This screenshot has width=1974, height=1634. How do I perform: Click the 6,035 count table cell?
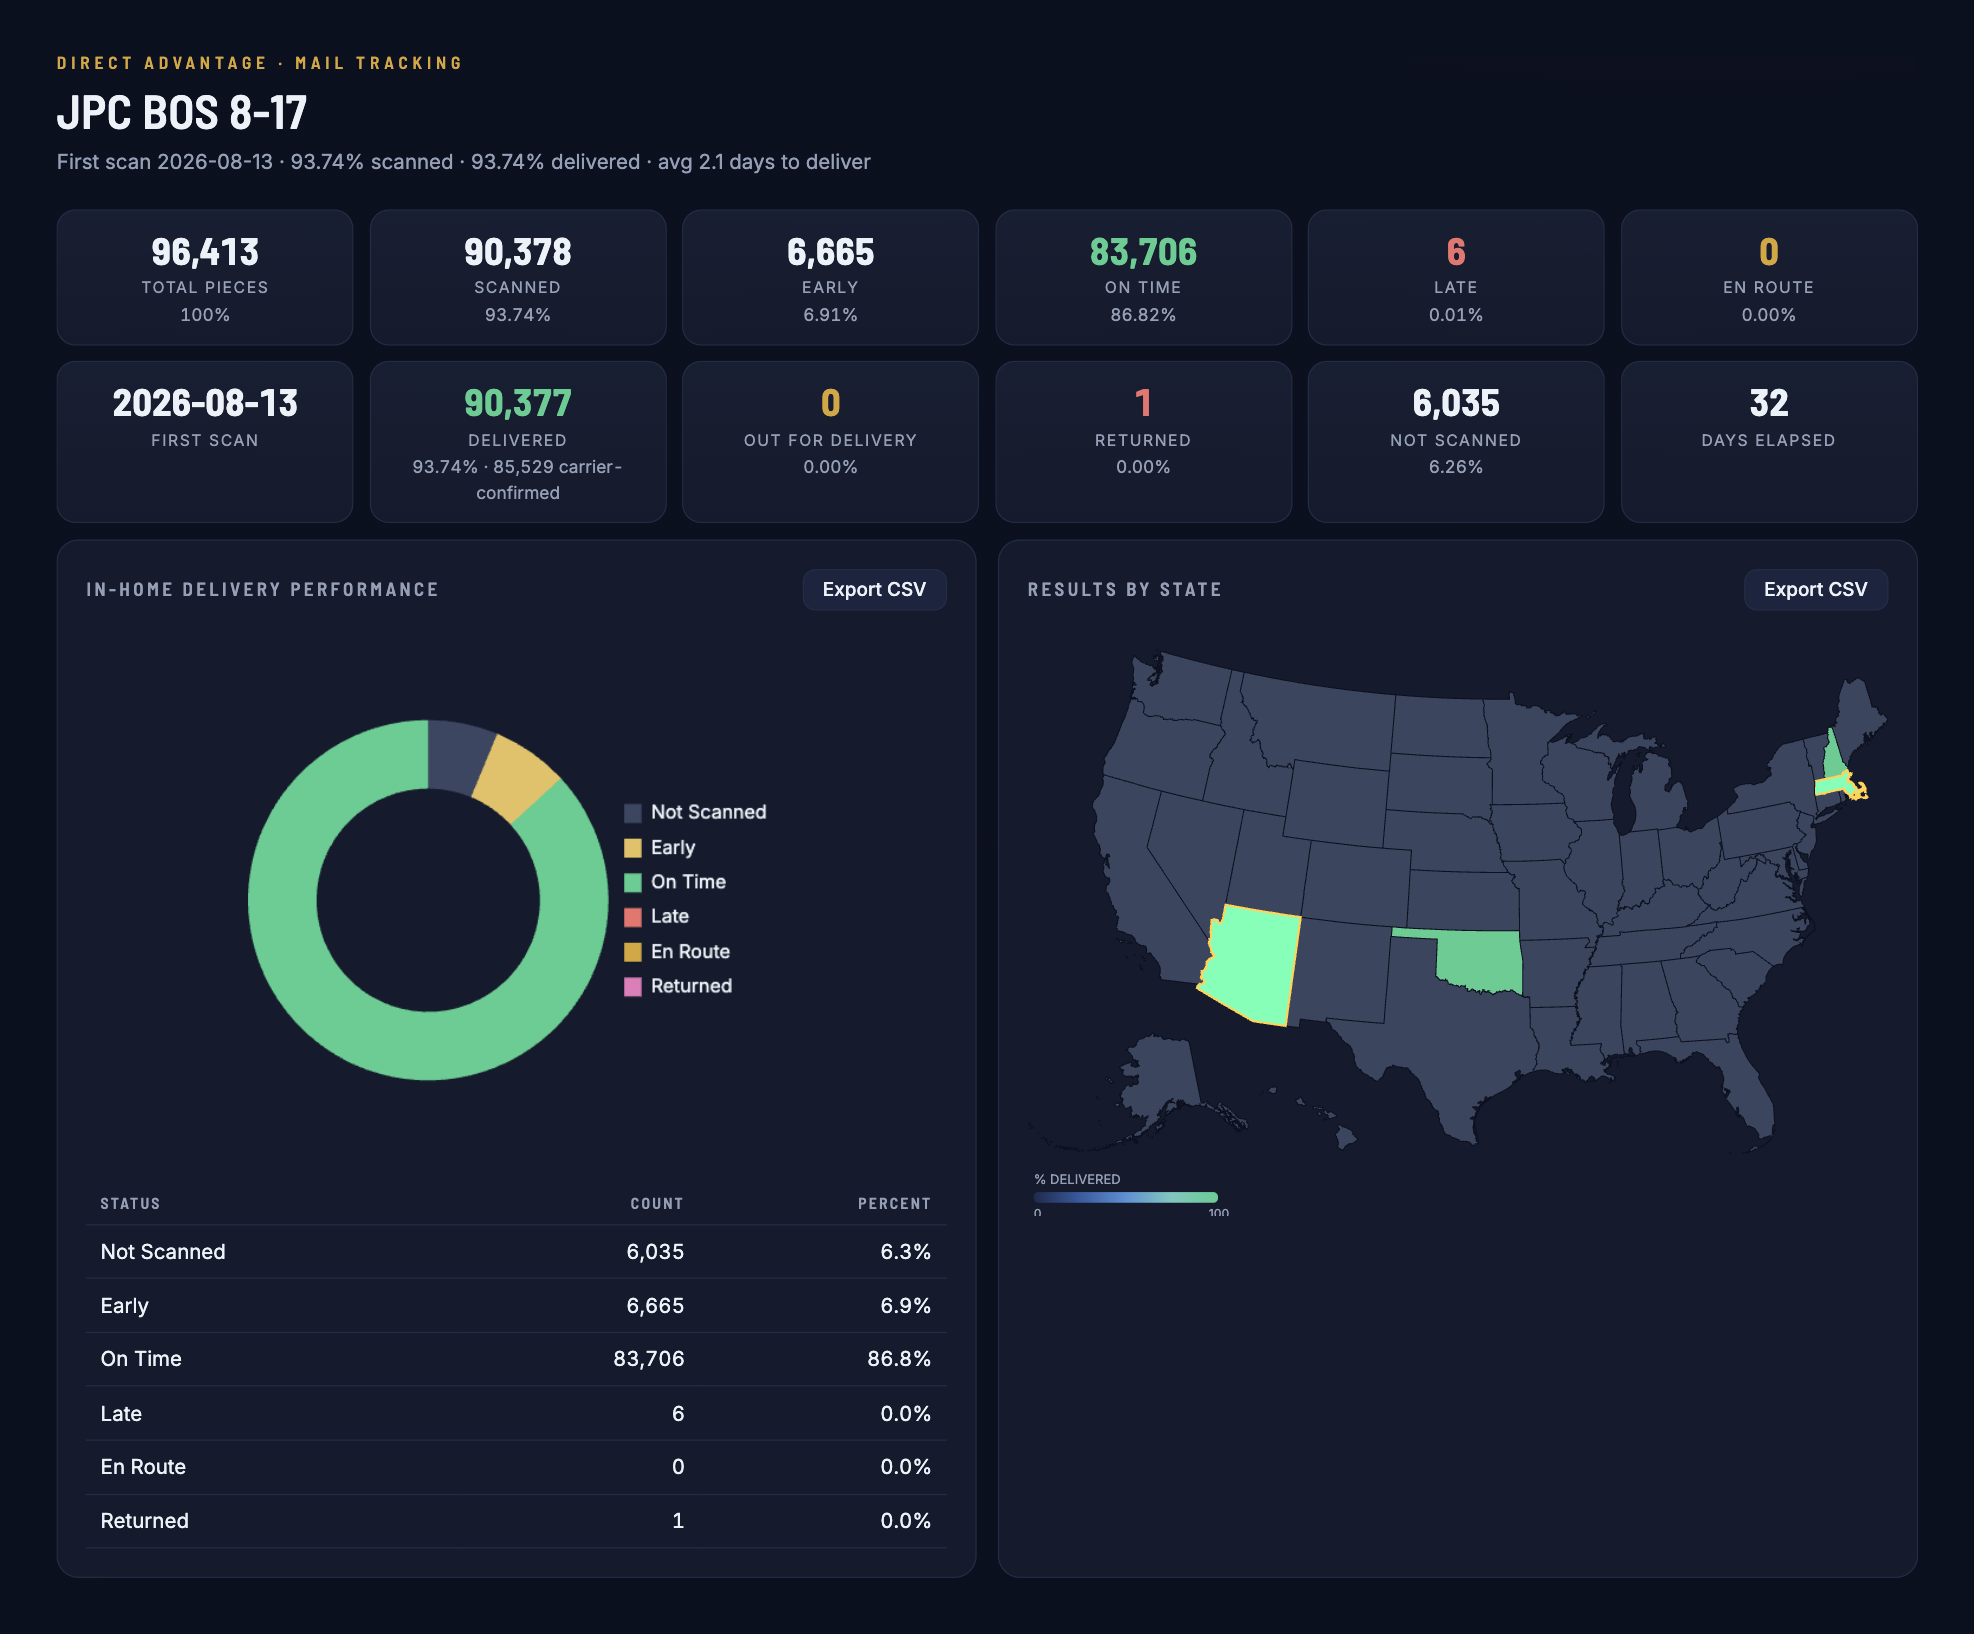coord(655,1252)
